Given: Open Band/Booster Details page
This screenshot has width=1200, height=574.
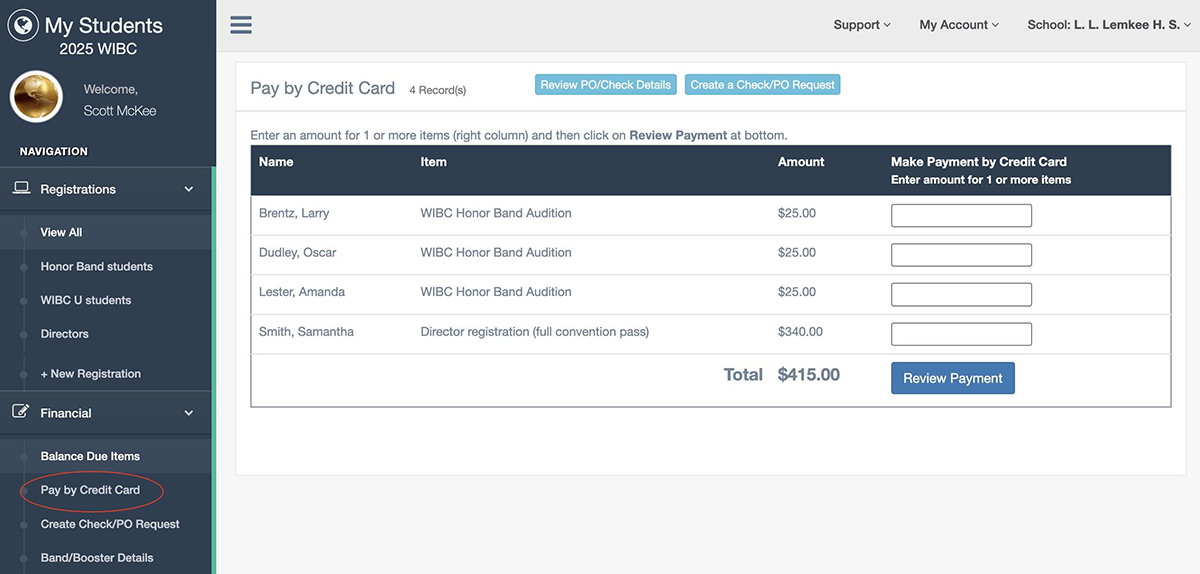Looking at the screenshot, I should (96, 558).
